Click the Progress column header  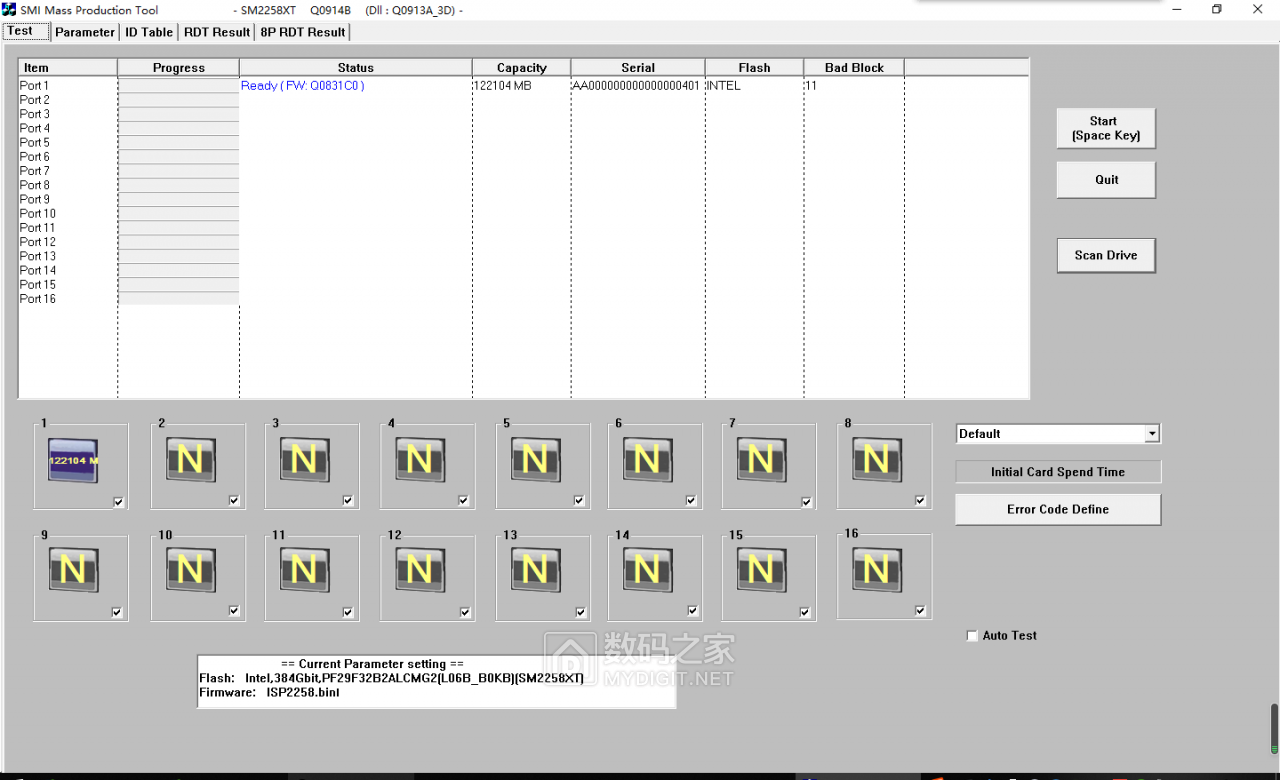coord(179,68)
